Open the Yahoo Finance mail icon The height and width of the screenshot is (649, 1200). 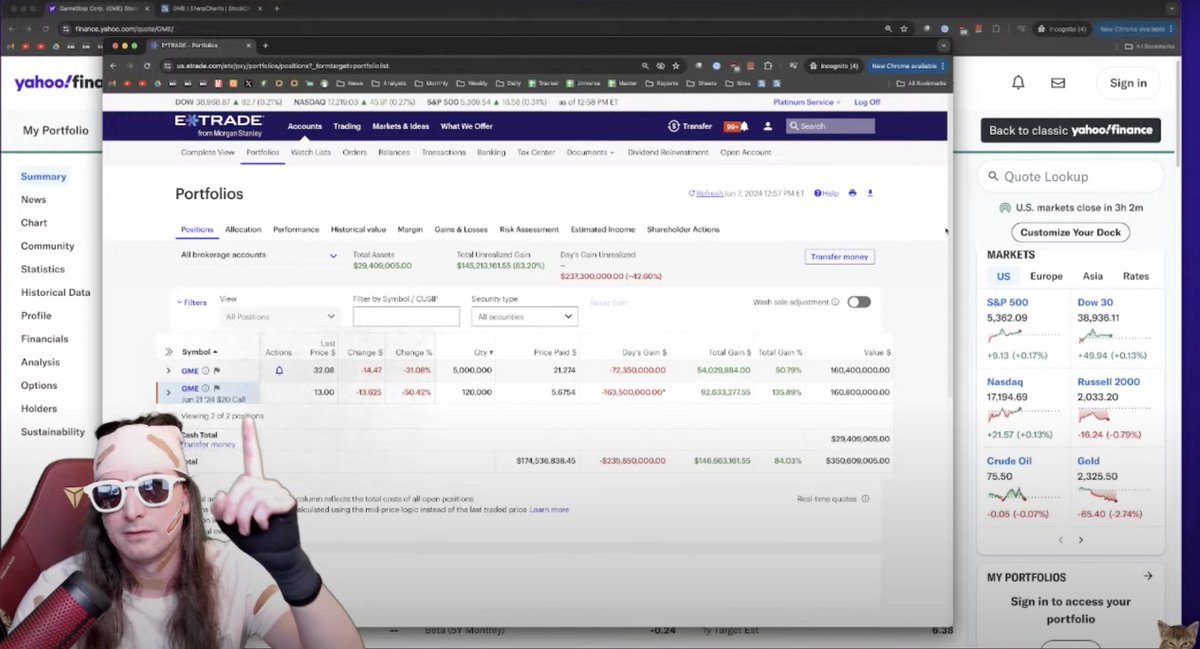(x=1058, y=83)
